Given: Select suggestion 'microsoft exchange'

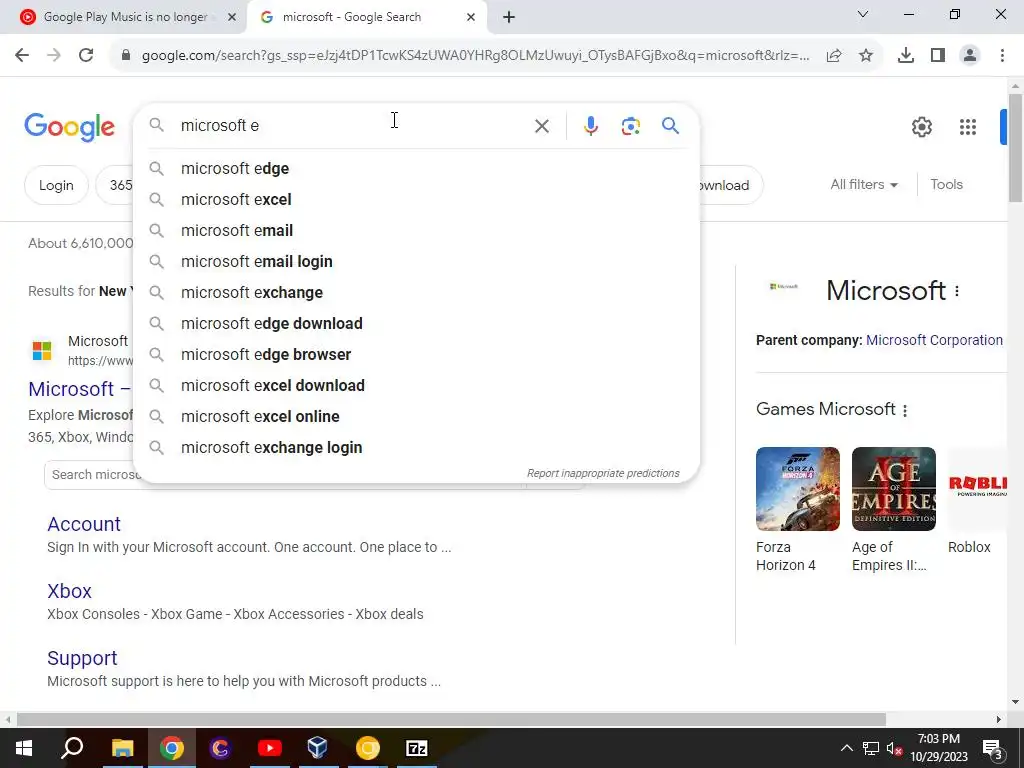Looking at the screenshot, I should point(417,293).
